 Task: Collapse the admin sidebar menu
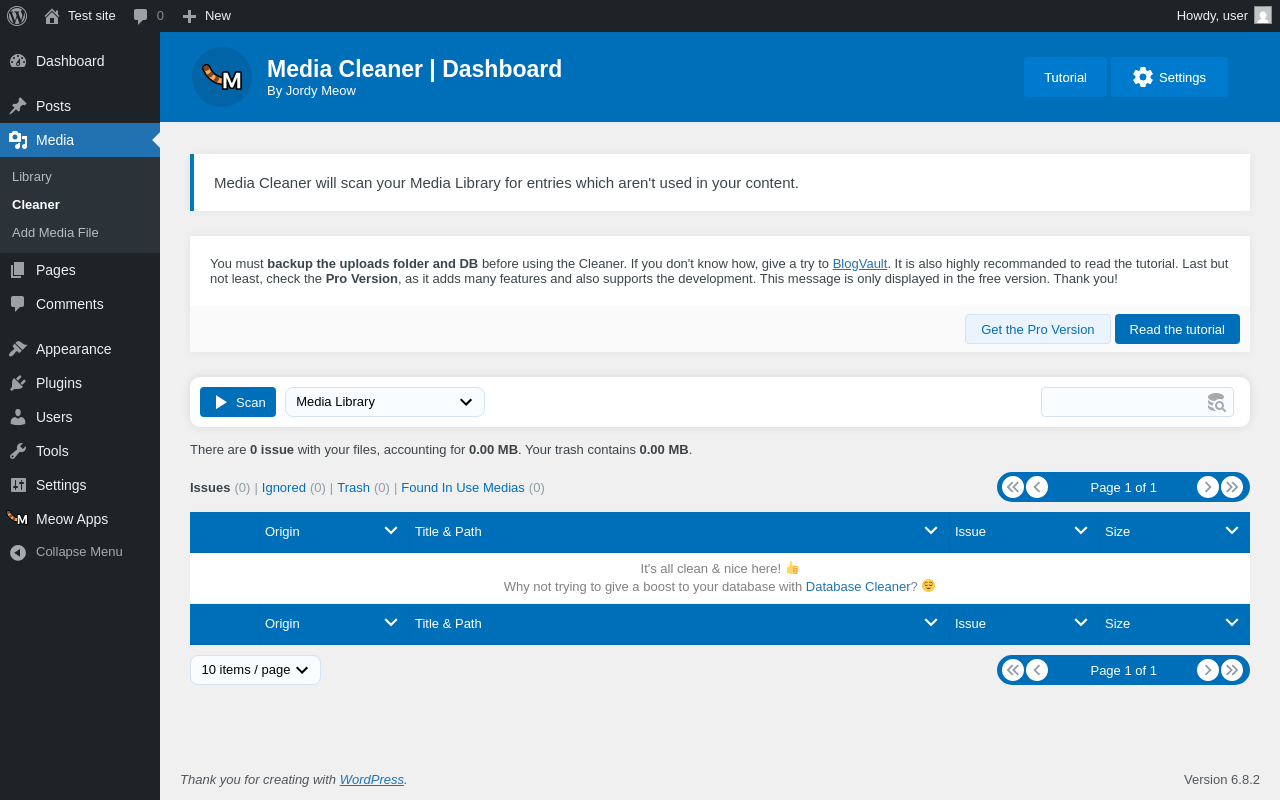coord(80,552)
